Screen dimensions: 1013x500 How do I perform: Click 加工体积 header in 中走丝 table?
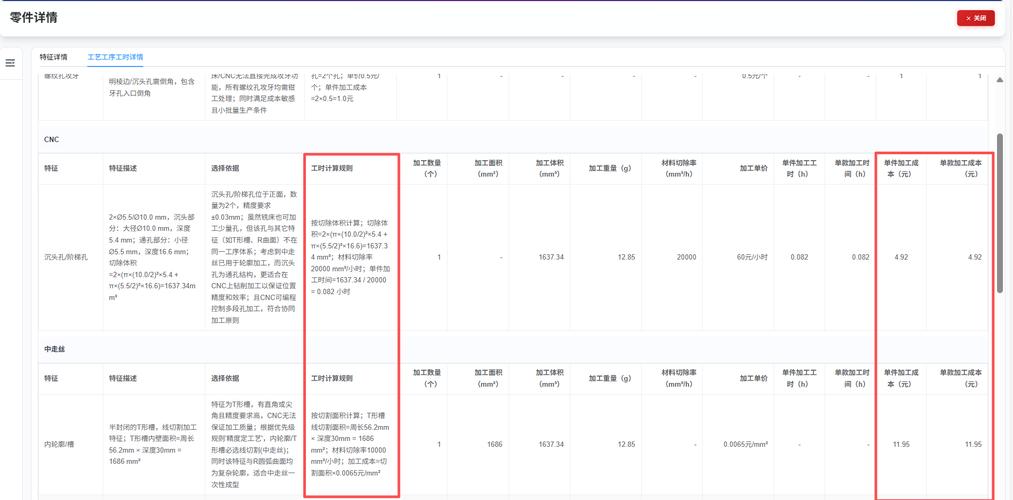tap(549, 378)
